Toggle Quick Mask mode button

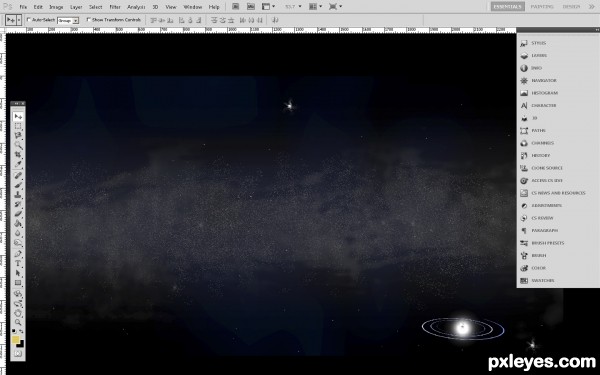(18, 354)
